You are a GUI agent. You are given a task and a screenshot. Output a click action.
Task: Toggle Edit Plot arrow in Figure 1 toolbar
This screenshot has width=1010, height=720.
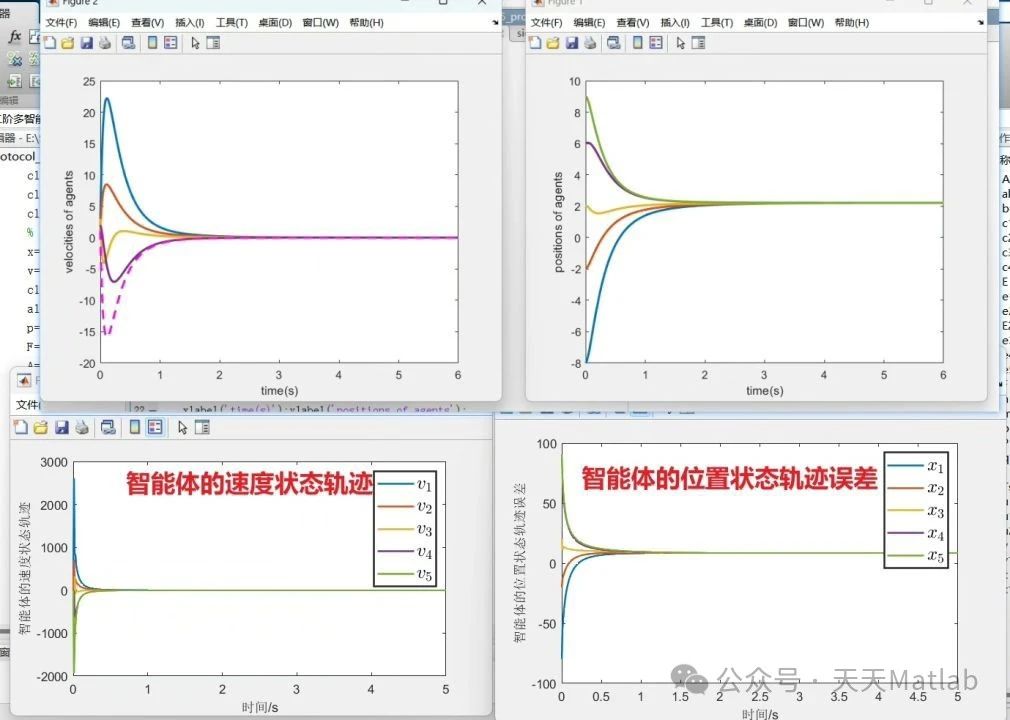(x=680, y=43)
